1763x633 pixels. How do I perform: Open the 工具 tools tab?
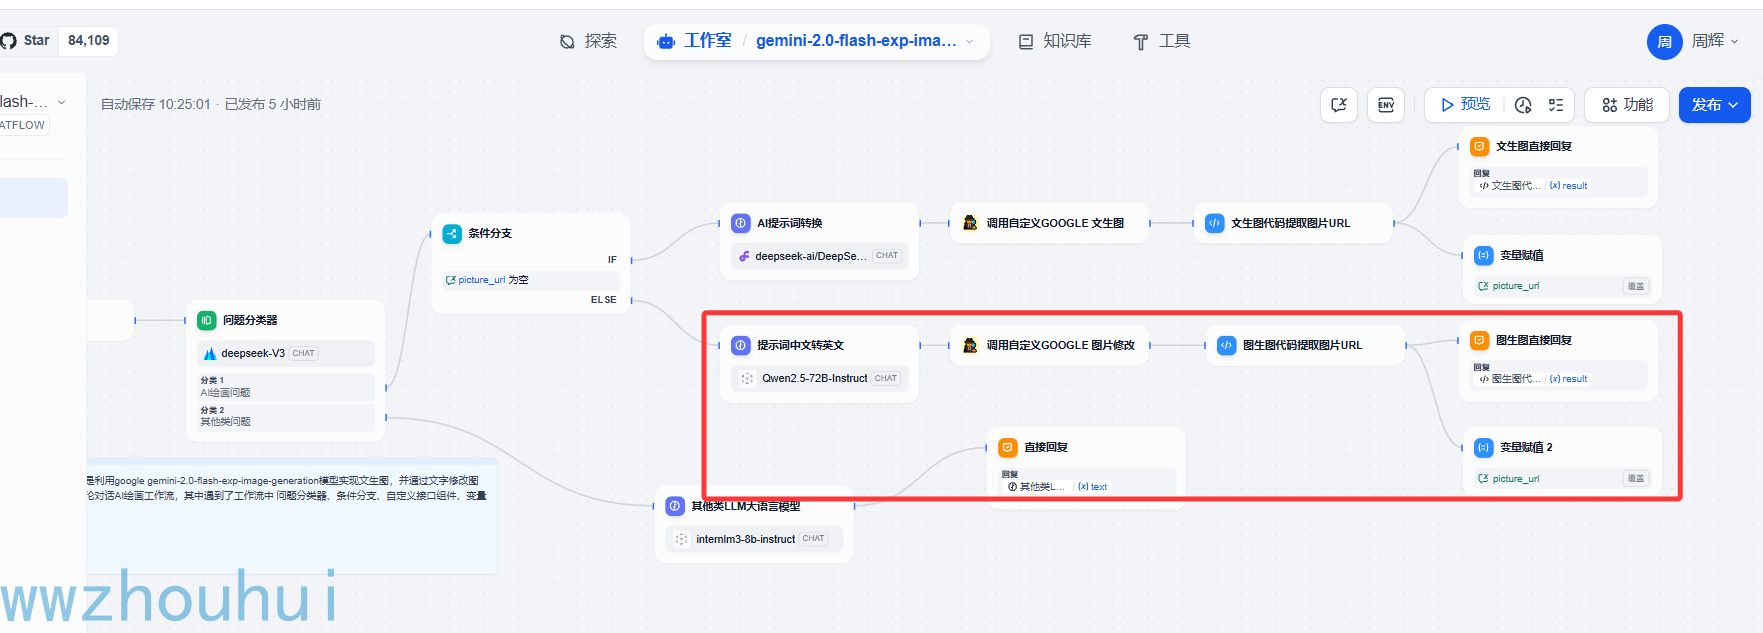coord(1161,41)
